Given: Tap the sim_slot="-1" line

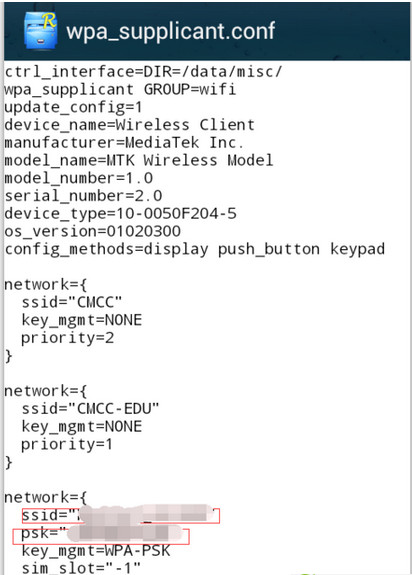Looking at the screenshot, I should click(x=81, y=568).
